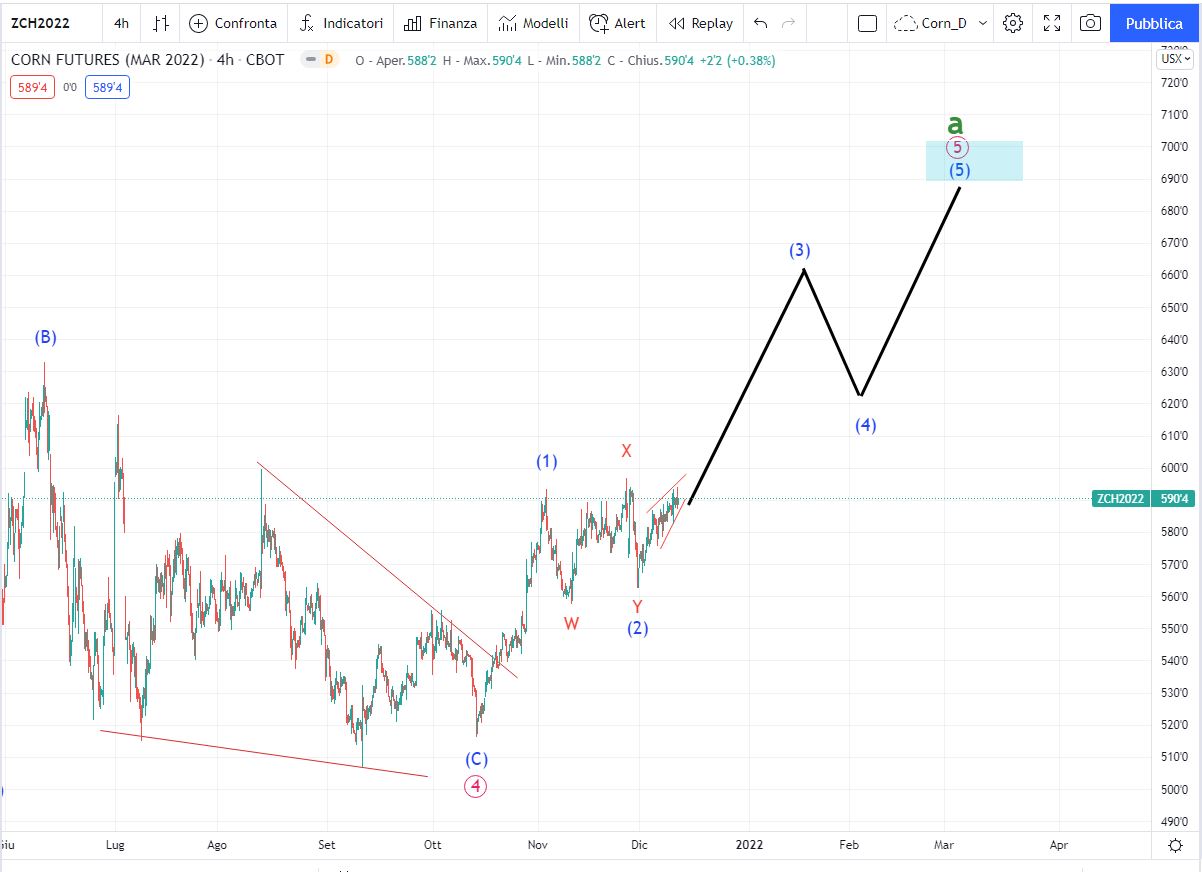Start bar Replay mode

pyautogui.click(x=701, y=23)
